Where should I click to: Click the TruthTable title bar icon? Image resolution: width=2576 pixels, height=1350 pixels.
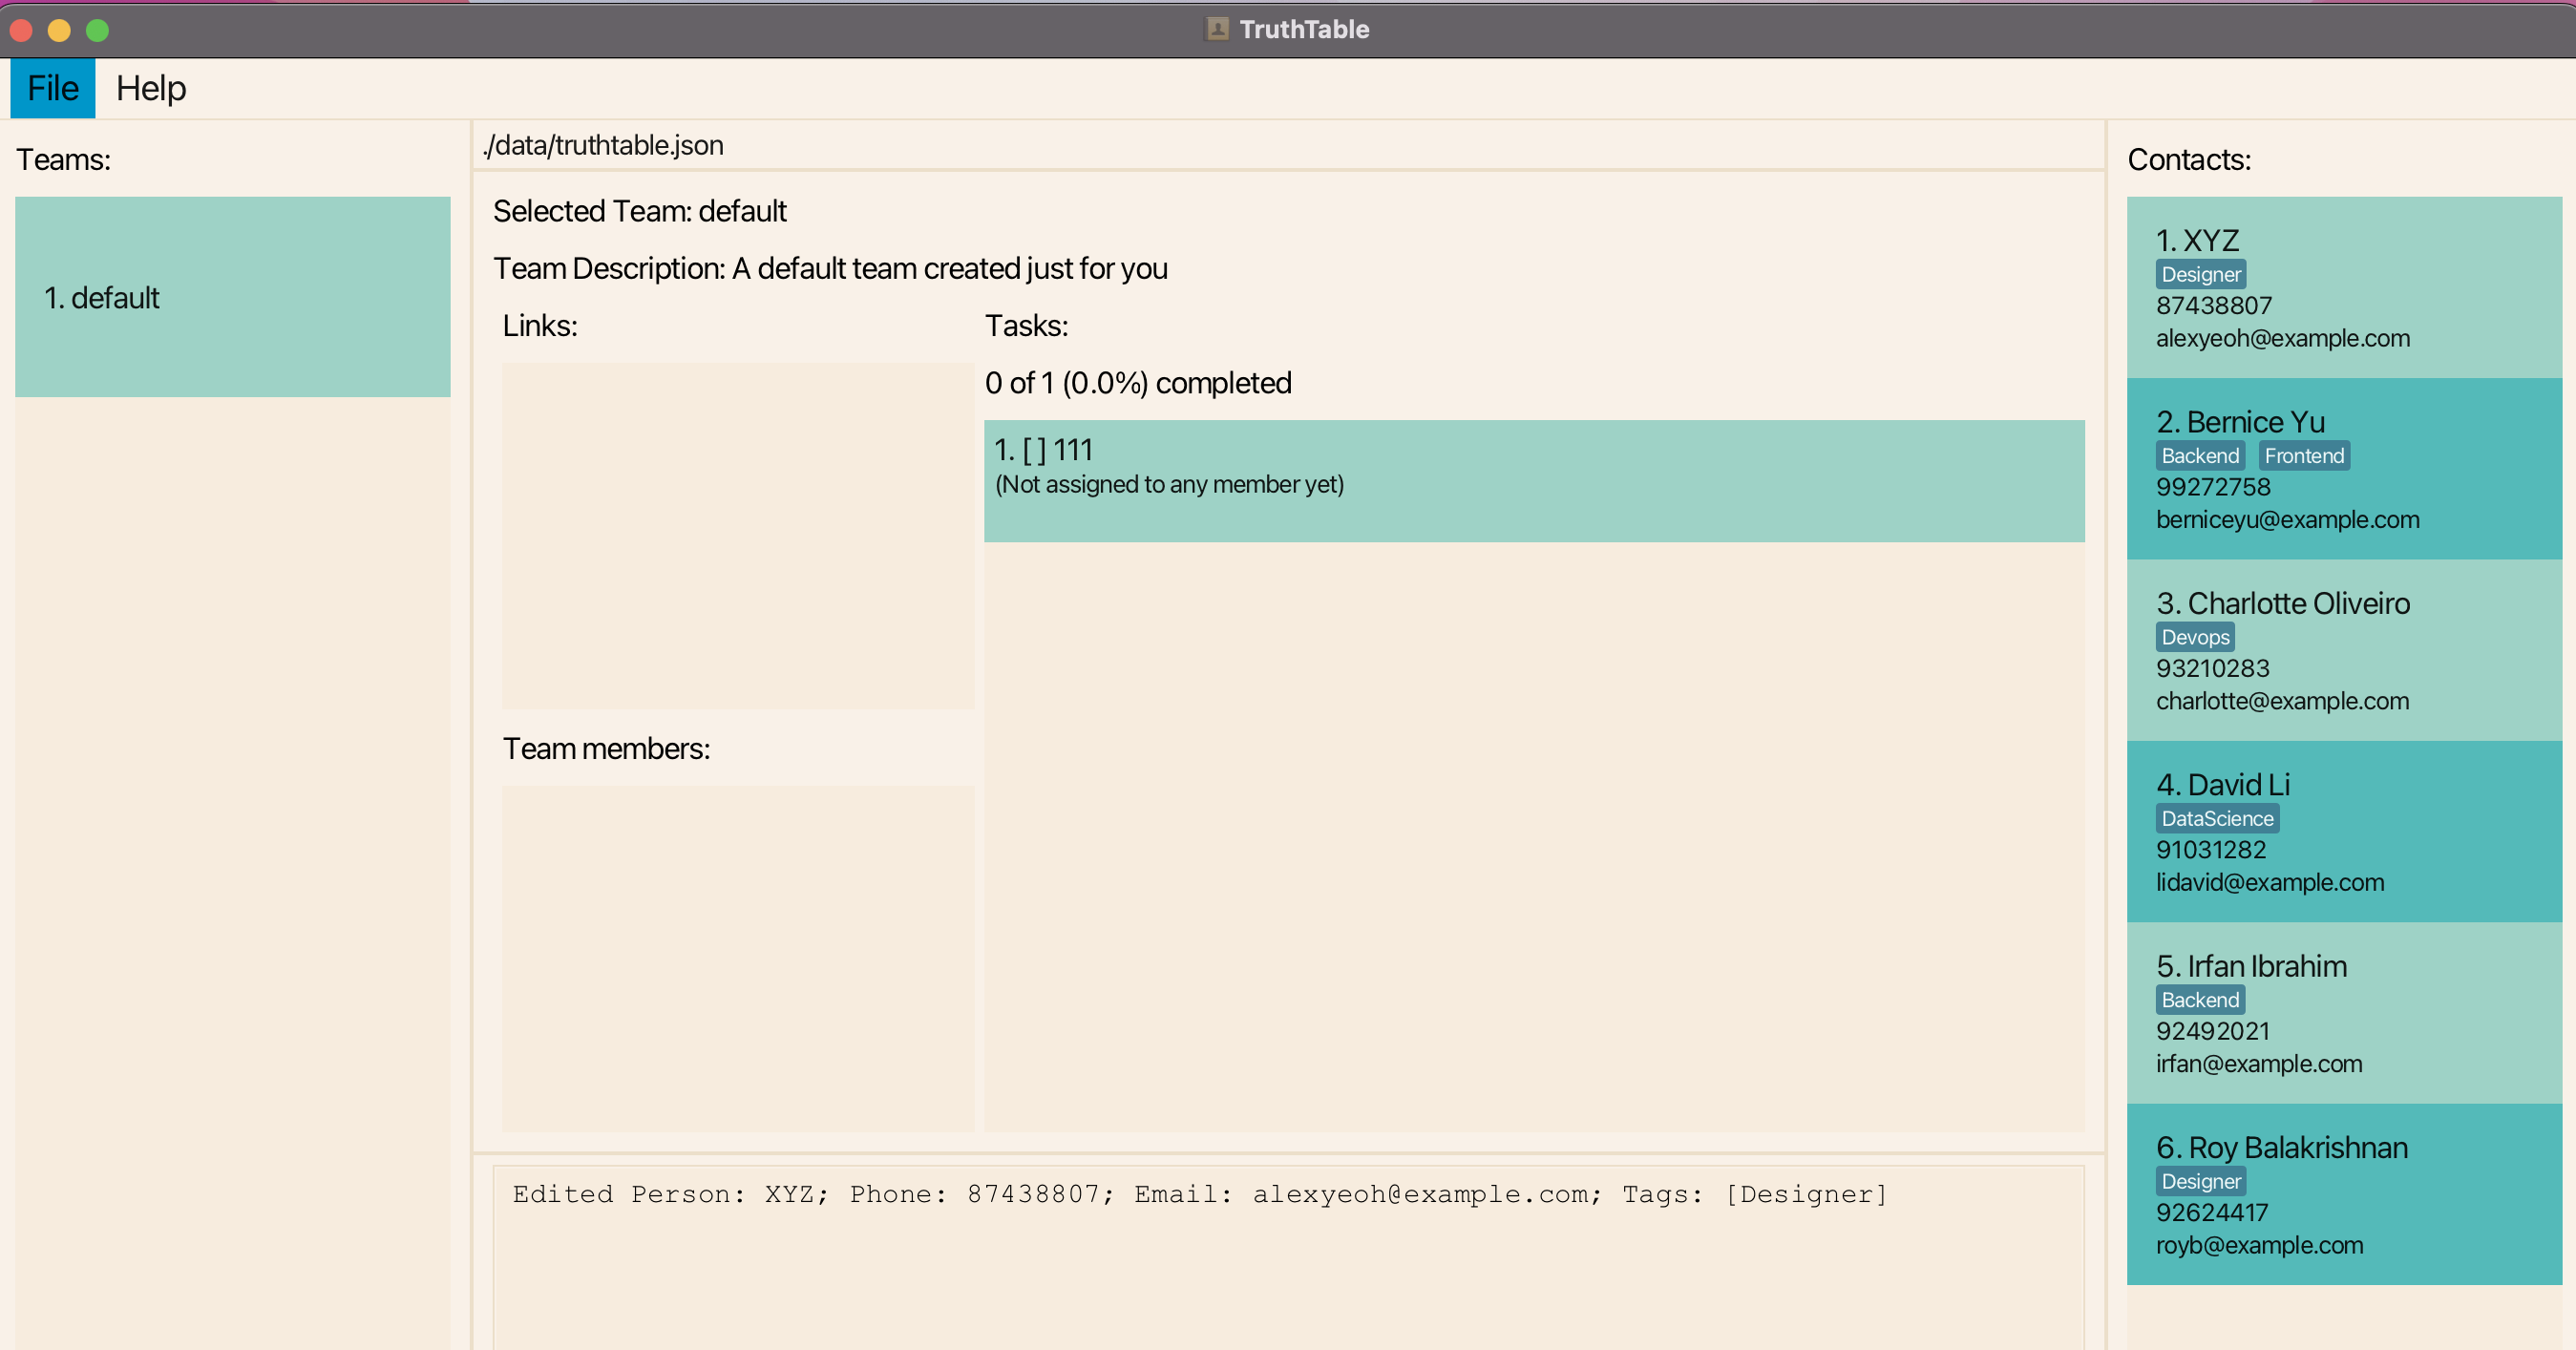(x=1216, y=29)
